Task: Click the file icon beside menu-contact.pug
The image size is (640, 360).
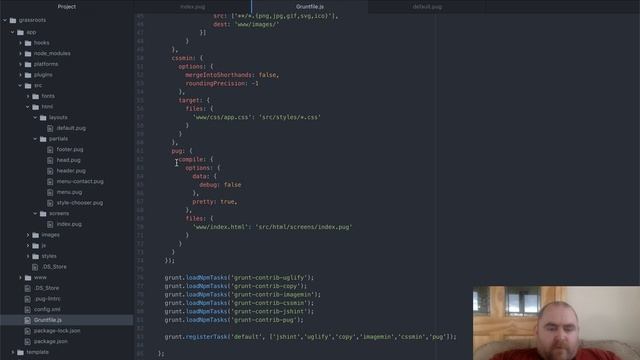Action: pyautogui.click(x=50, y=182)
